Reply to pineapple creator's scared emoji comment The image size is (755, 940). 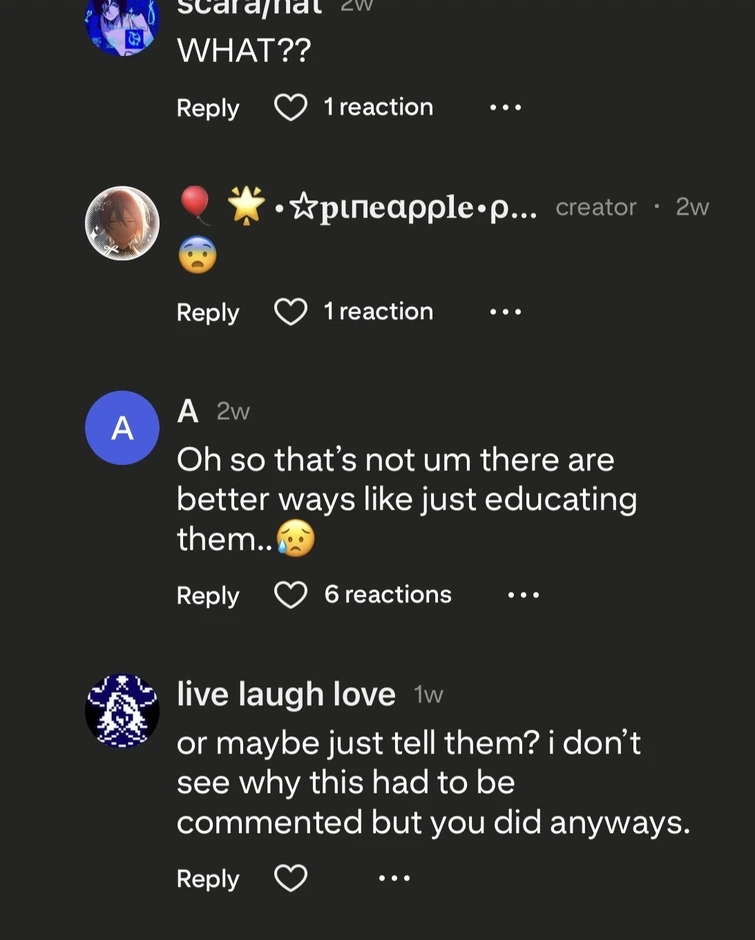pyautogui.click(x=208, y=313)
